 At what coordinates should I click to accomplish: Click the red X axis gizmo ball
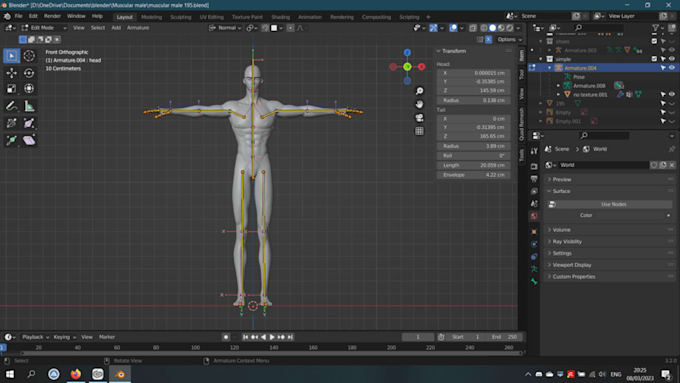click(422, 67)
